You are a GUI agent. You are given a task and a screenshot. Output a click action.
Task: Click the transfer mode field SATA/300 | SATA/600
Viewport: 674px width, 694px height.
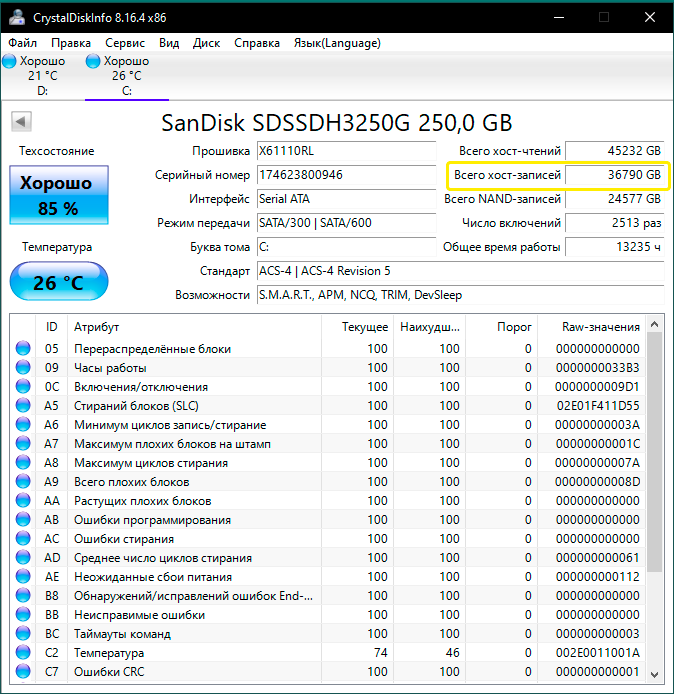(x=347, y=223)
